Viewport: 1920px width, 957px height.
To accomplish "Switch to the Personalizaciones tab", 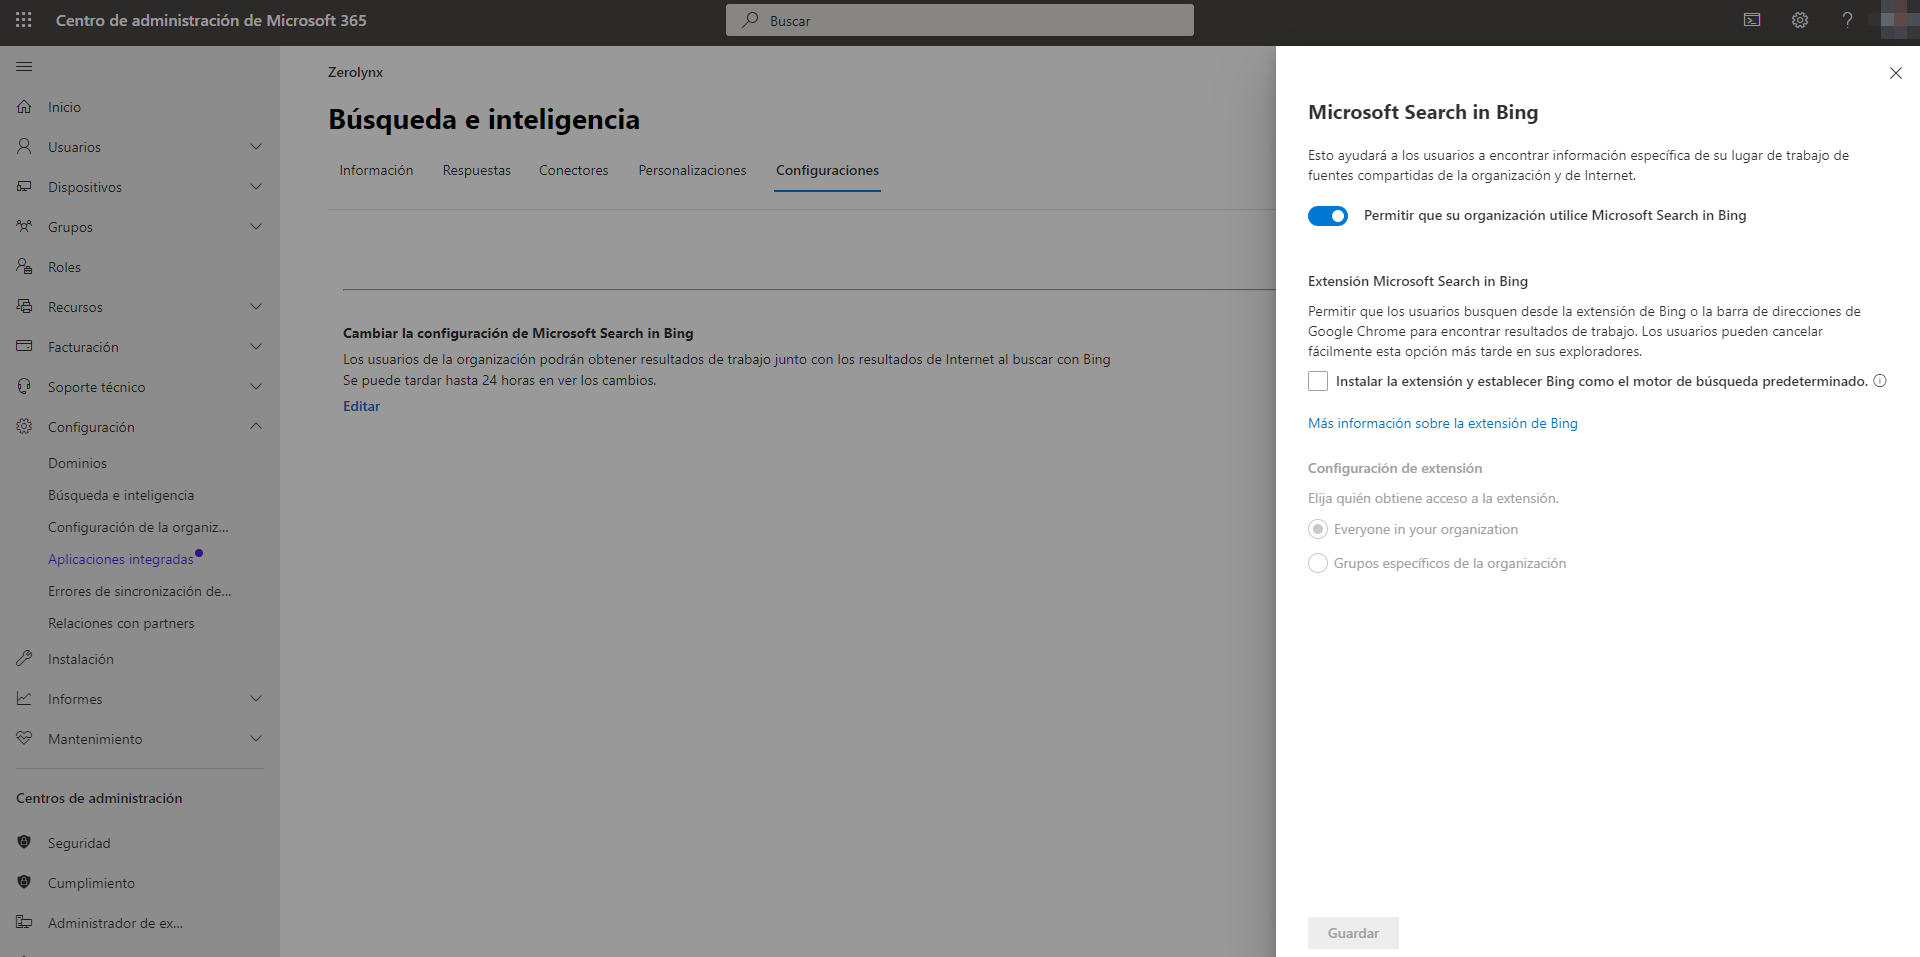I will click(x=691, y=170).
